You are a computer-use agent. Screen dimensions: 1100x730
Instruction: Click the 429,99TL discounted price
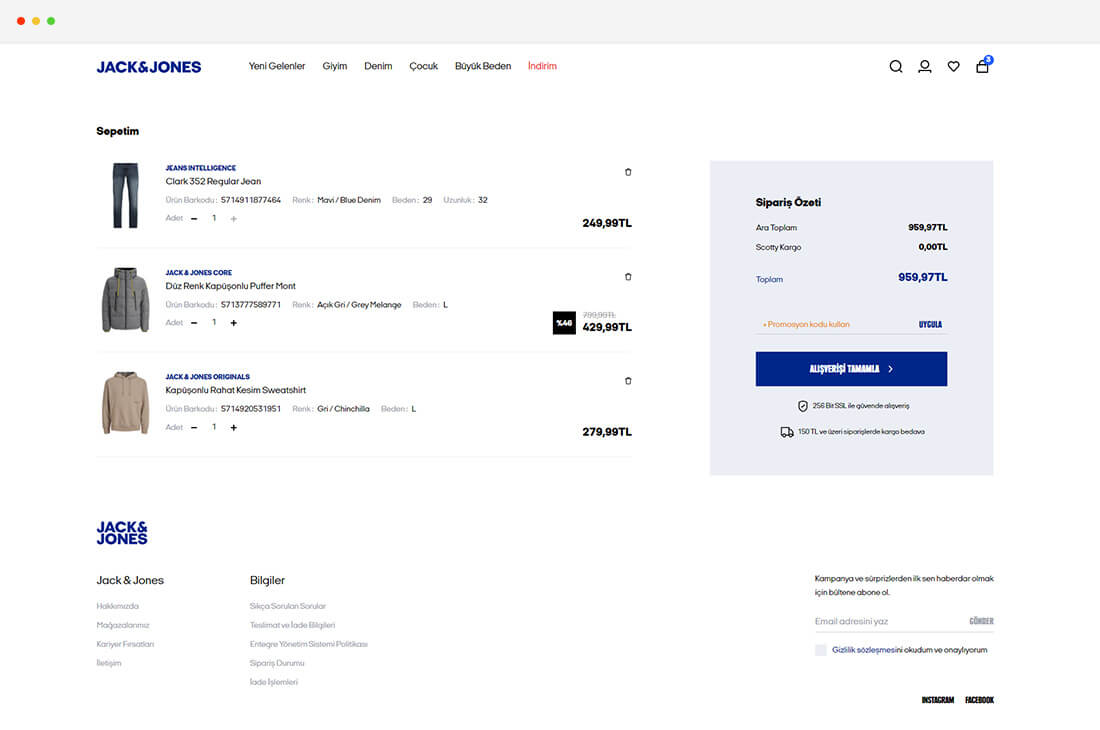[607, 327]
